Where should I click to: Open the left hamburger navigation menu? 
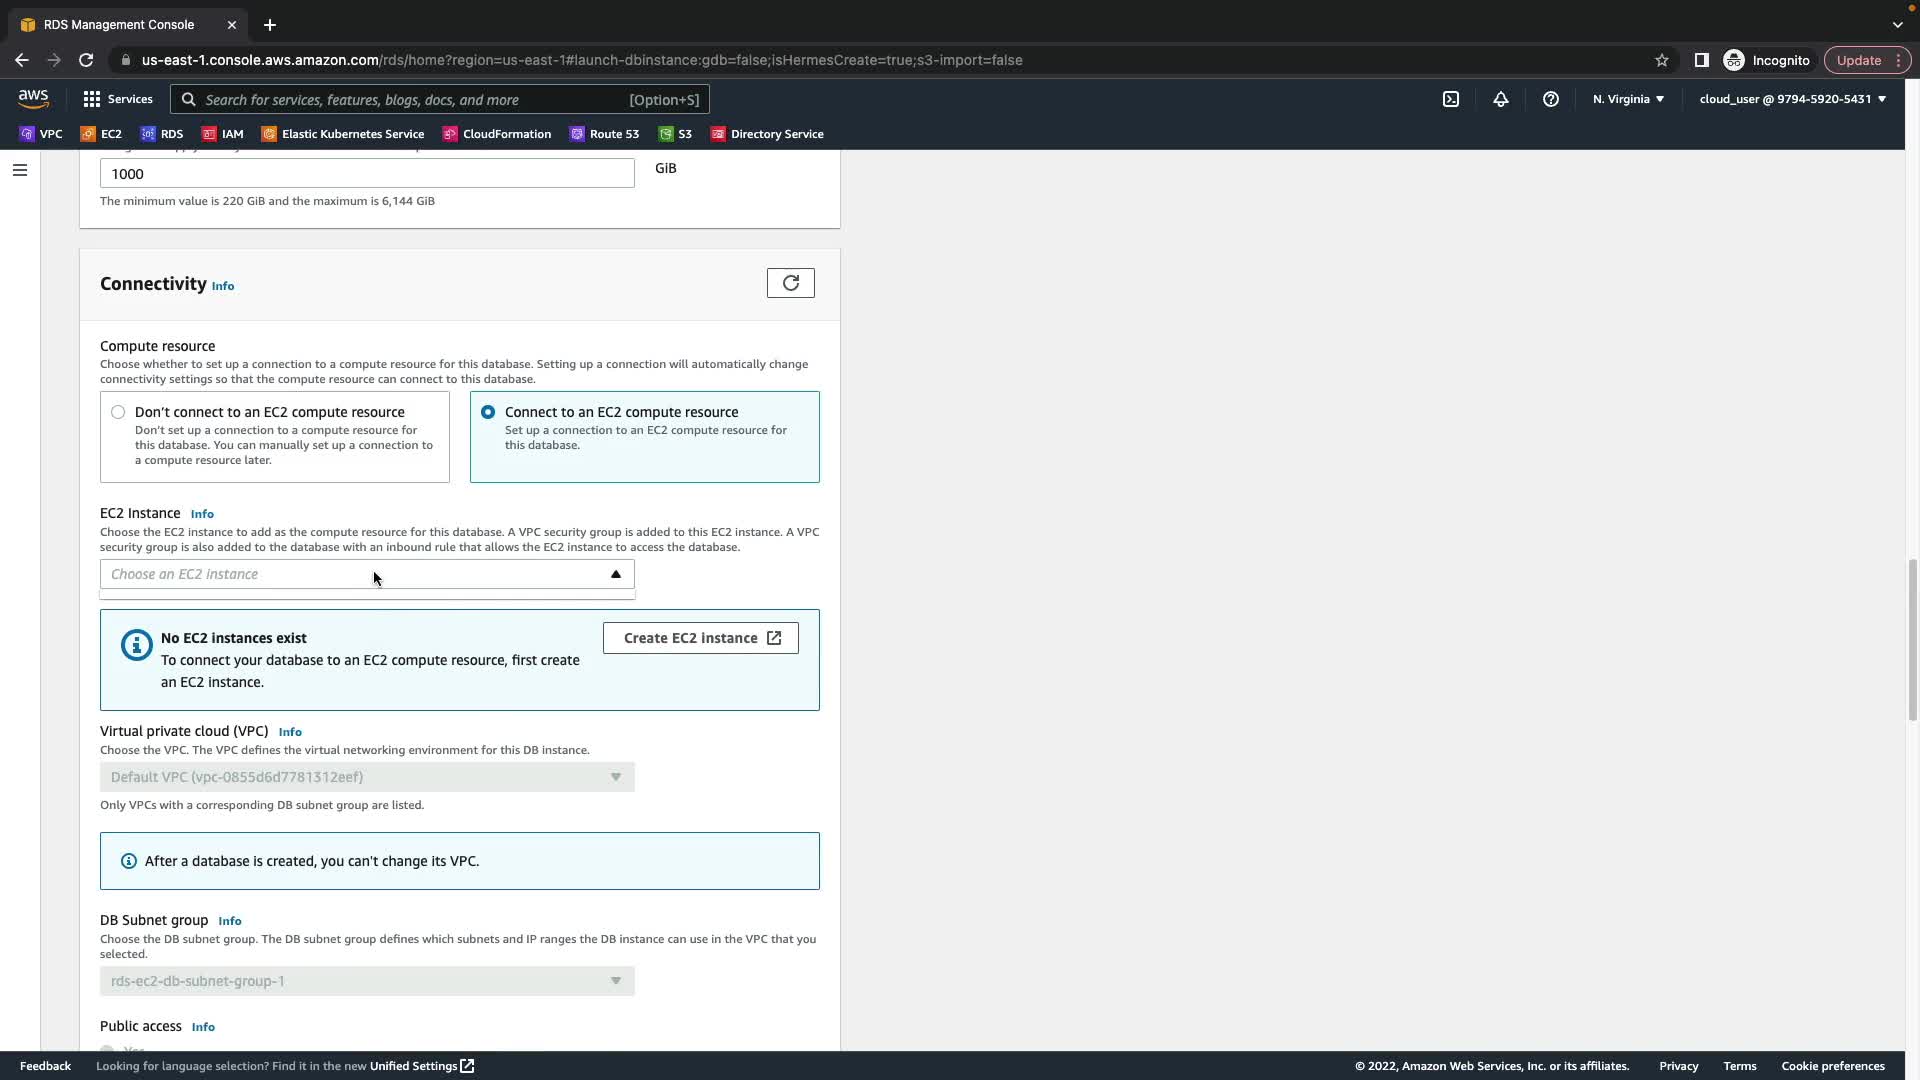coord(19,170)
